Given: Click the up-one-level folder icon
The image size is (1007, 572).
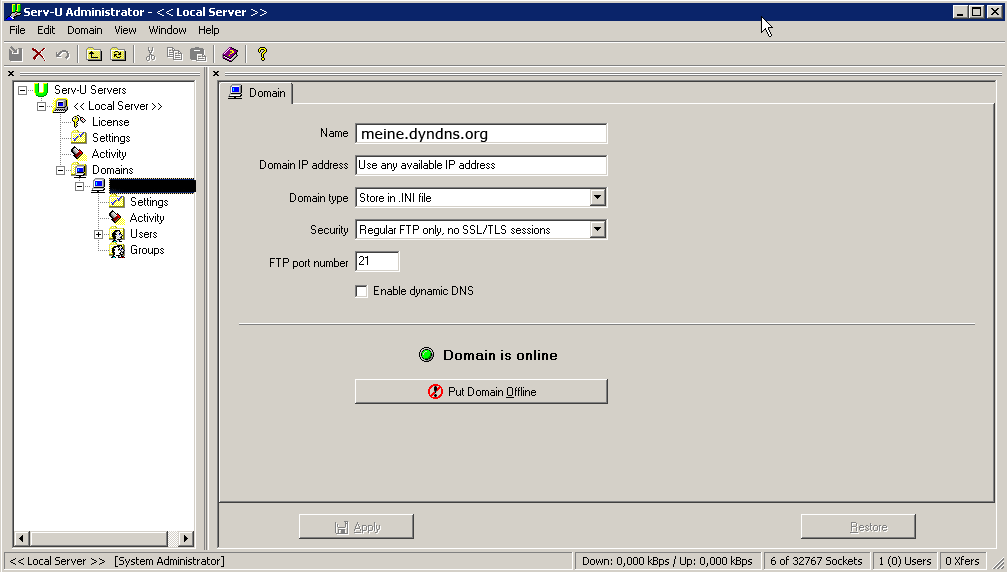Looking at the screenshot, I should point(94,55).
